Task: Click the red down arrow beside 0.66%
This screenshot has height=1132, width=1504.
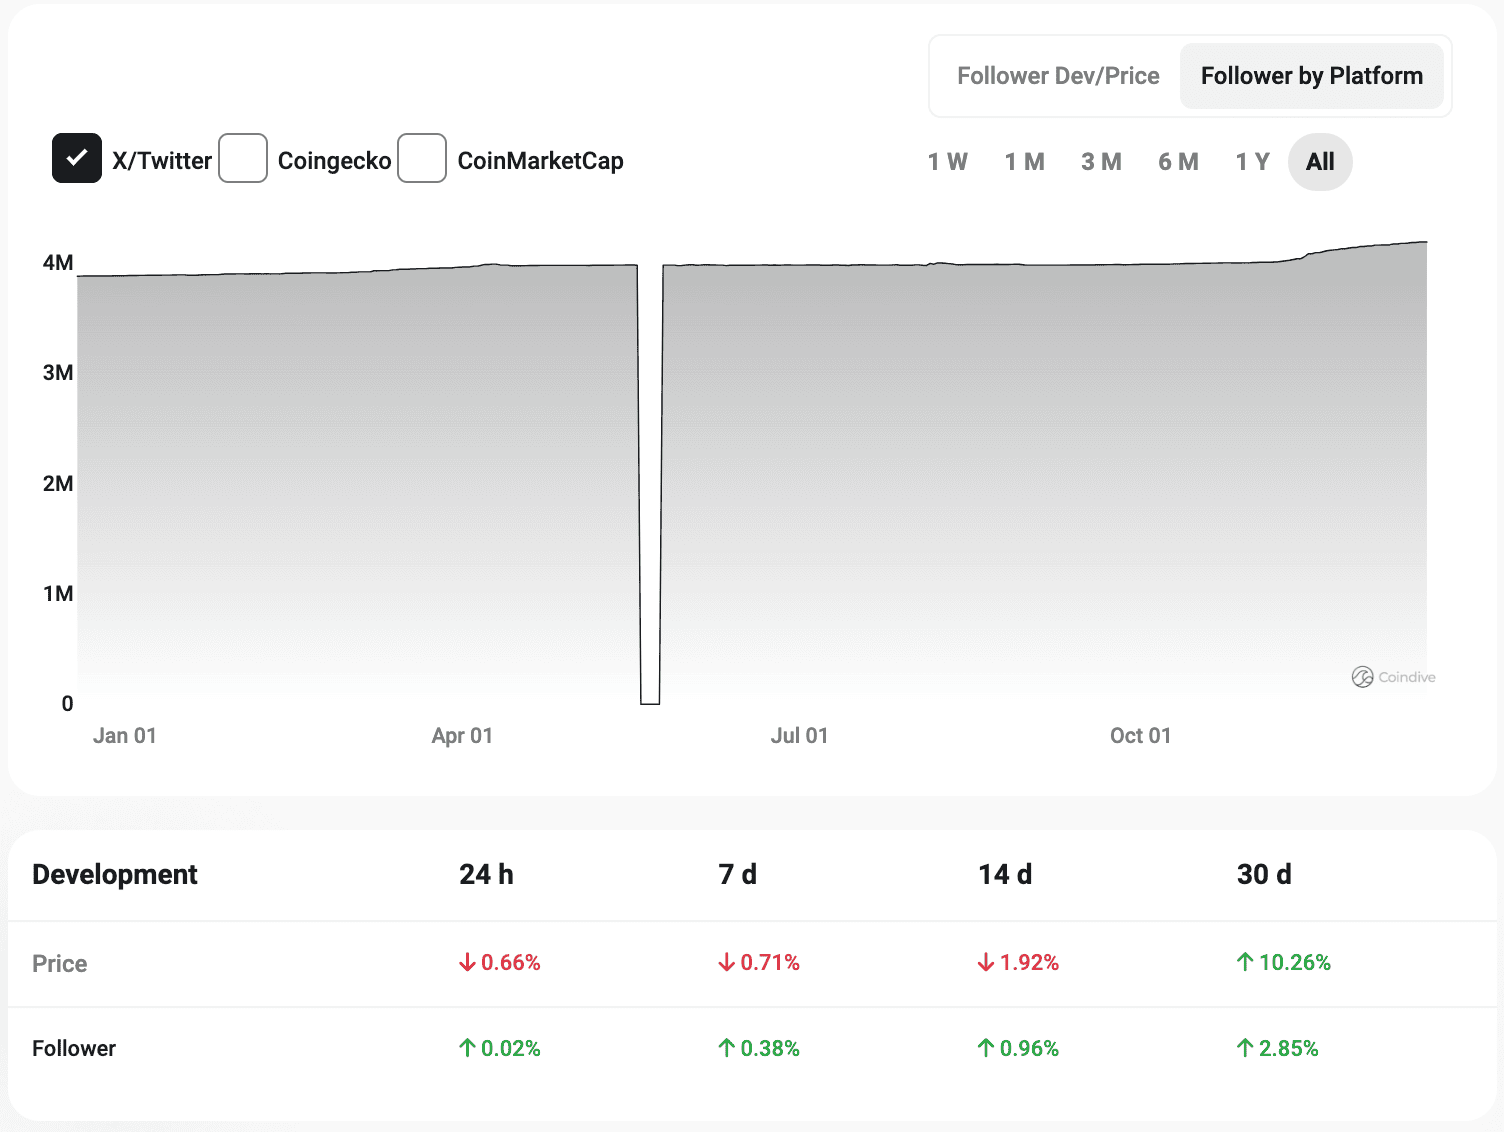Action: 467,963
